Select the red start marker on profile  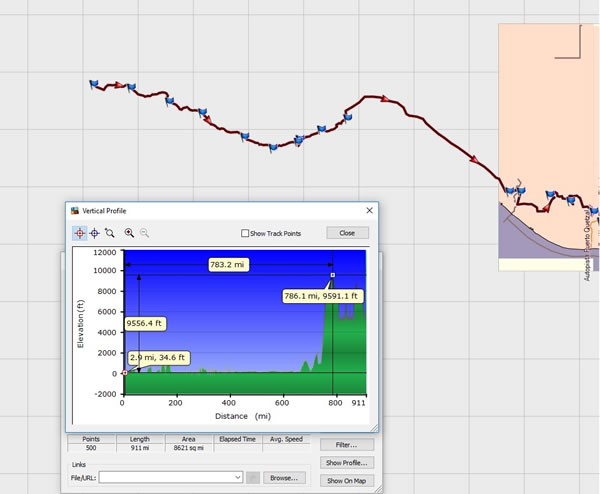tap(125, 372)
